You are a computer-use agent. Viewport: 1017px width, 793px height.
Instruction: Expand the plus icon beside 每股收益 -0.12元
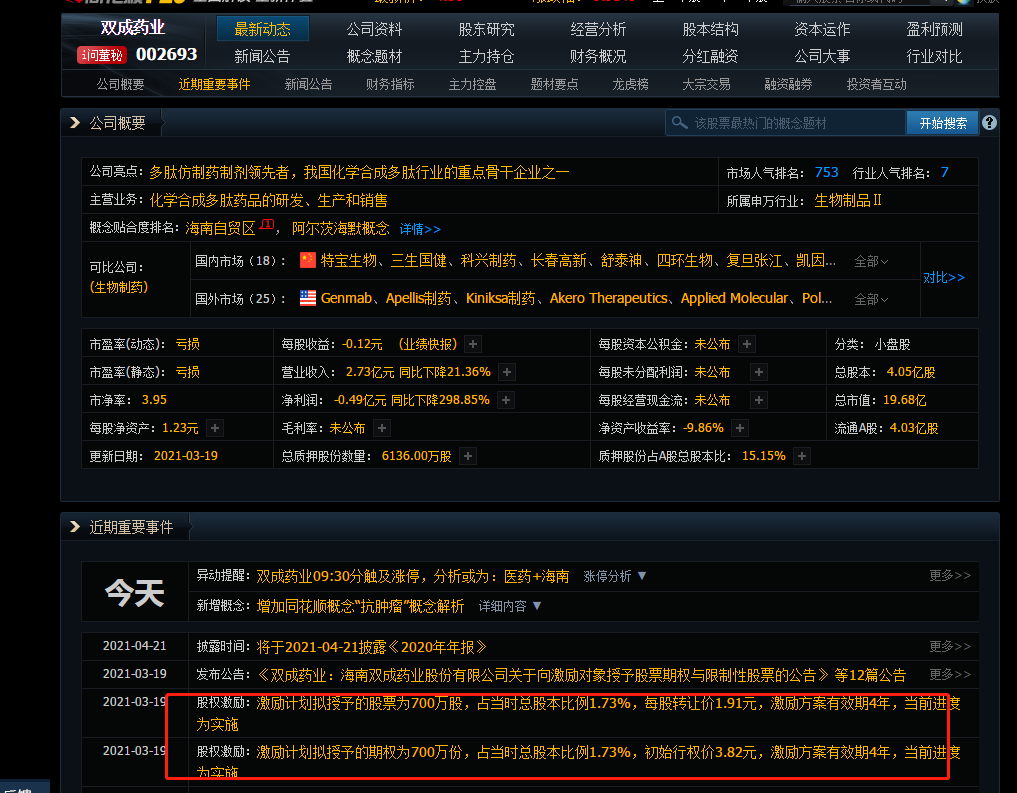[x=473, y=344]
